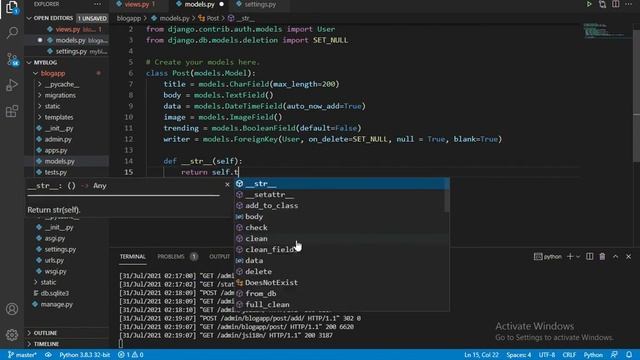
Task: Change the CRLF line ending setting
Action: pos(569,355)
